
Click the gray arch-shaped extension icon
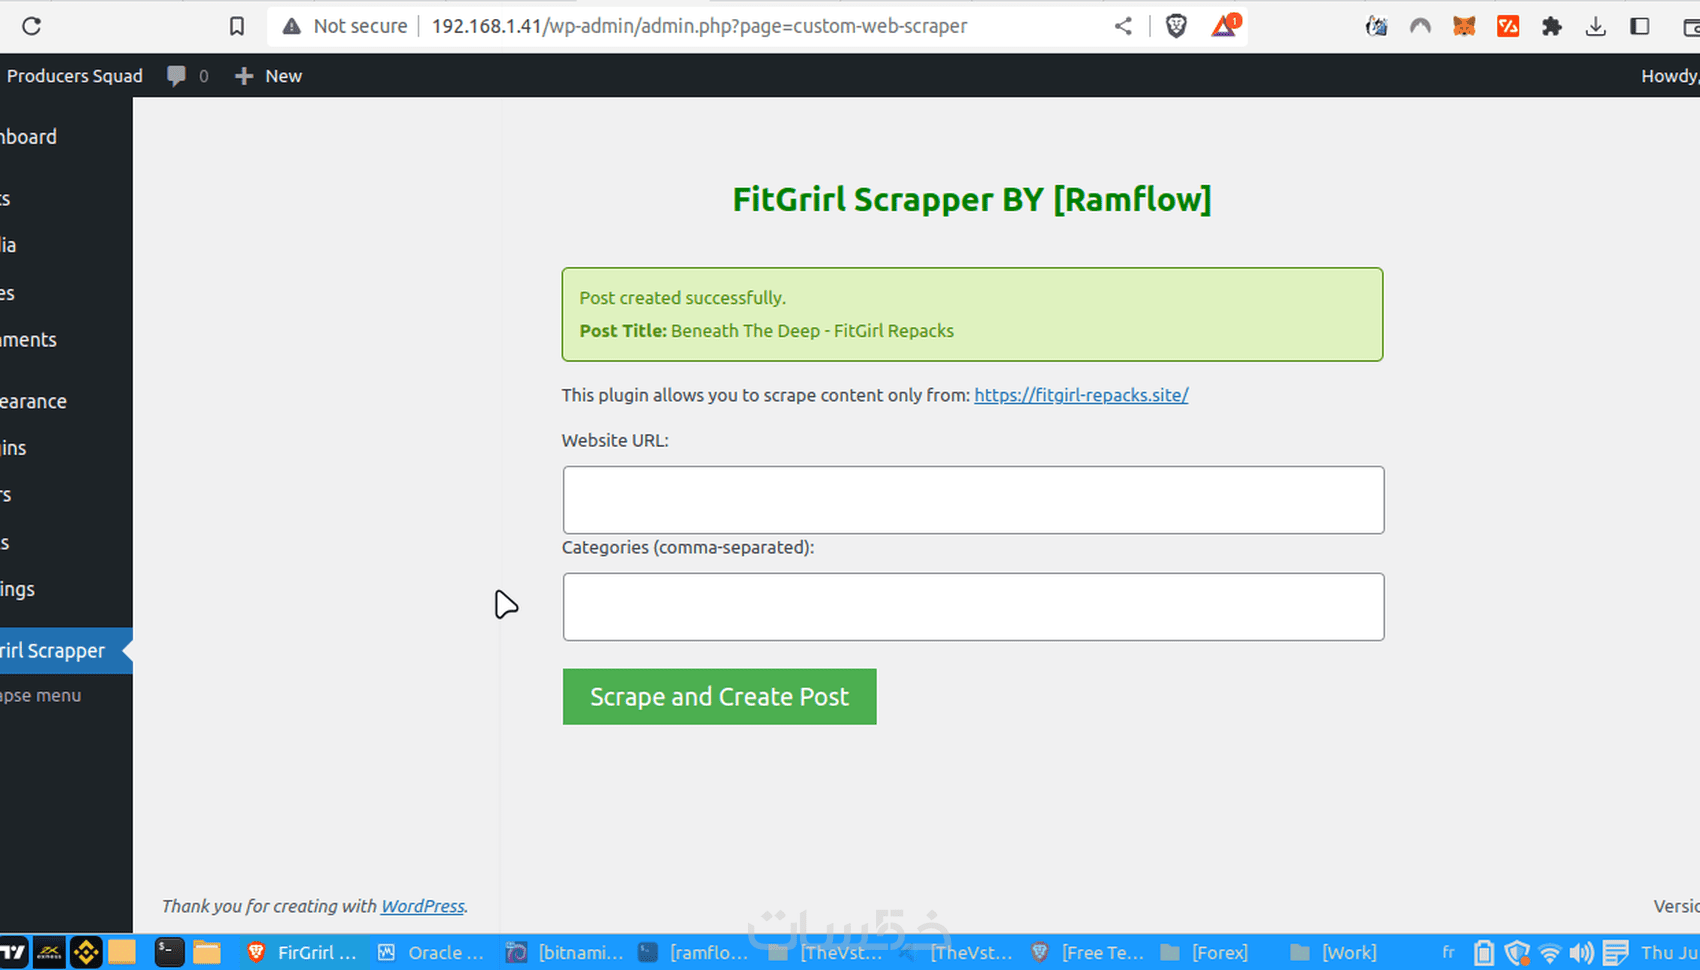click(x=1420, y=26)
